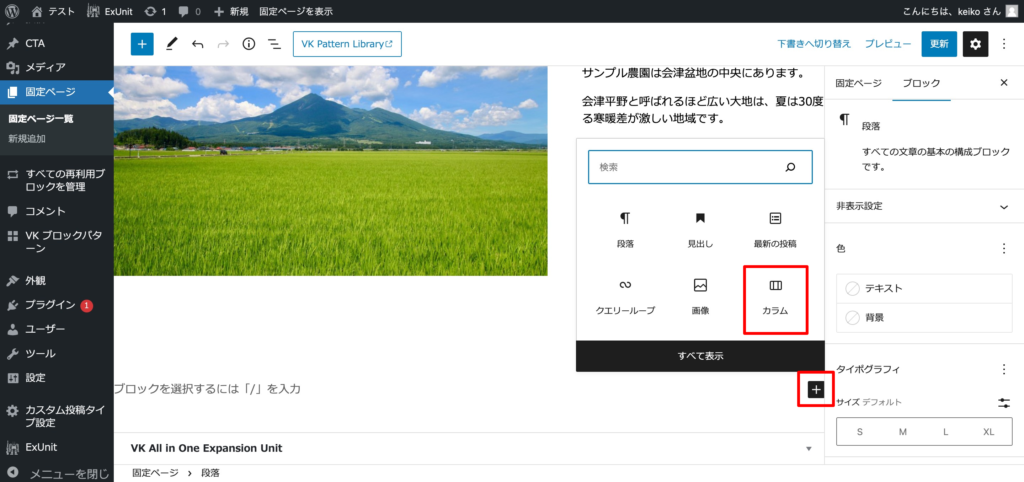
Task: Switch to the 固定ページ sidebar tab
Action: click(858, 83)
